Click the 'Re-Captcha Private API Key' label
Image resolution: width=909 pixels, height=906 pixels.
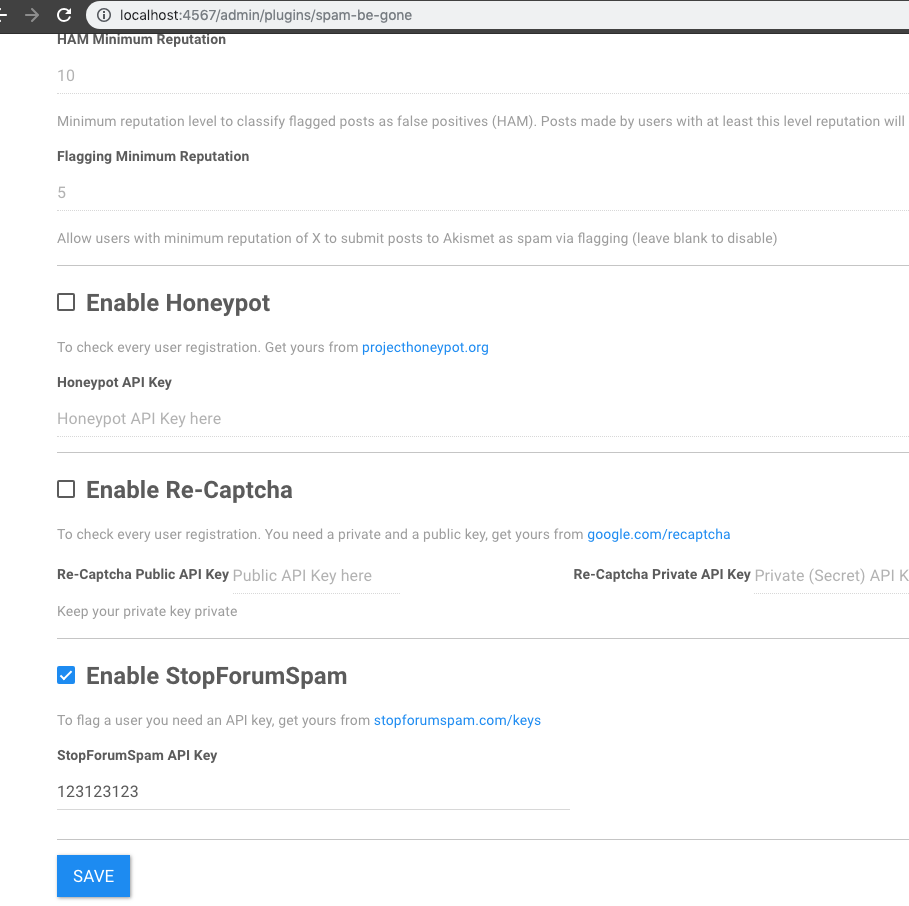662,574
